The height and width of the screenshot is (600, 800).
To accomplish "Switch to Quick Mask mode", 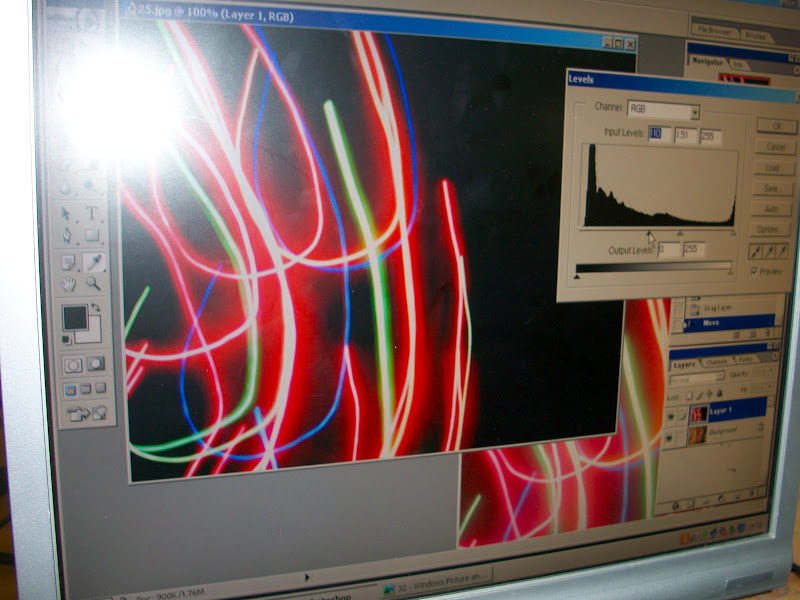I will (x=95, y=364).
